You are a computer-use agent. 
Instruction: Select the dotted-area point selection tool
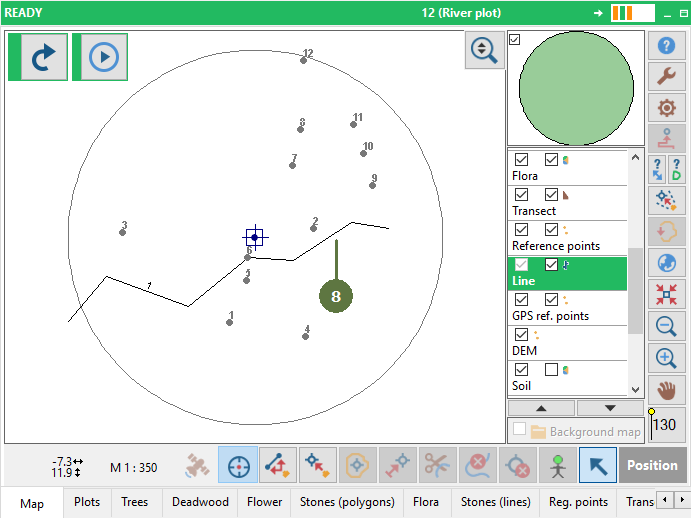(666, 201)
